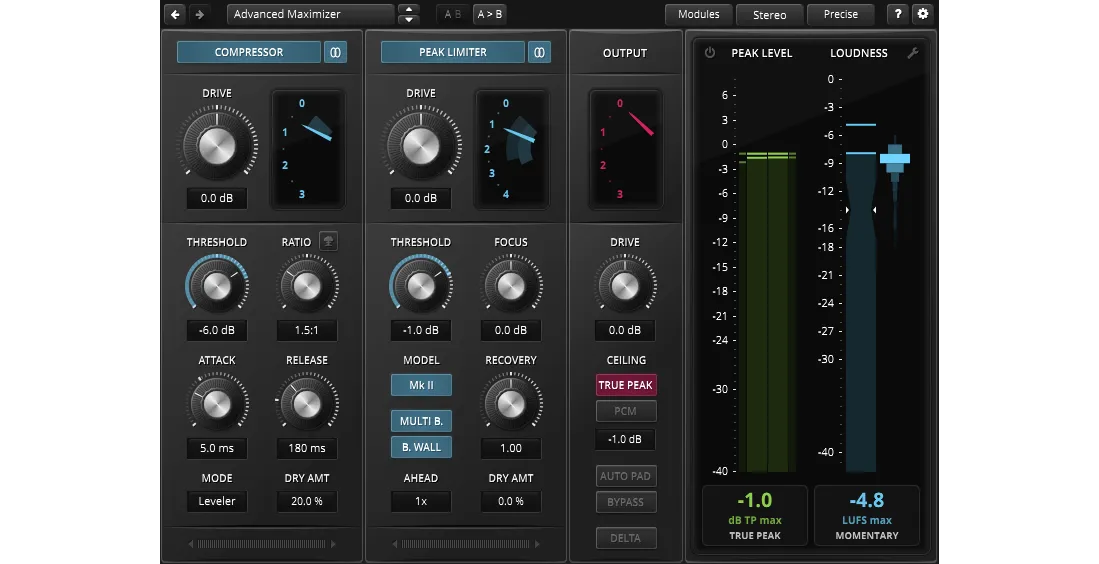Click the Compressor Release knob
This screenshot has height=564, width=1099.
click(x=306, y=403)
